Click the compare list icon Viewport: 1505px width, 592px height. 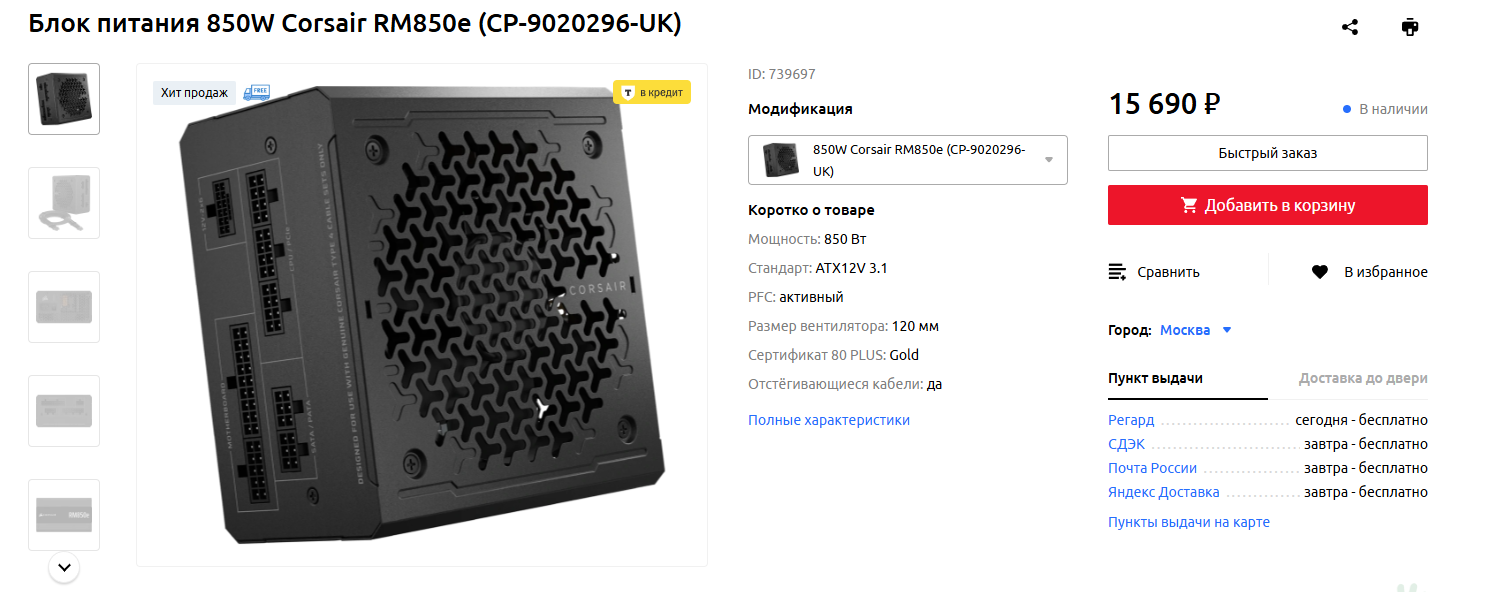(x=1118, y=272)
